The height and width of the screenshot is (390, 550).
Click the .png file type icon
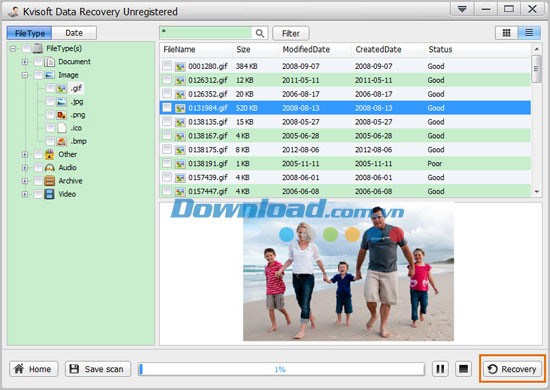(x=61, y=115)
